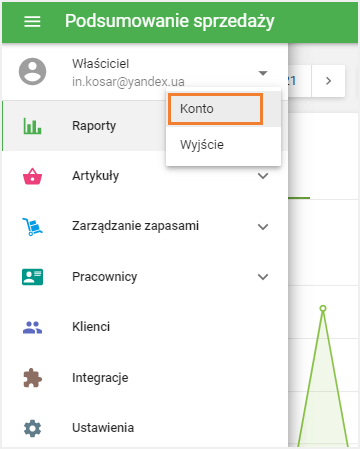This screenshot has height=449, width=360.
Task: Click the user avatar icon
Action: [32, 72]
